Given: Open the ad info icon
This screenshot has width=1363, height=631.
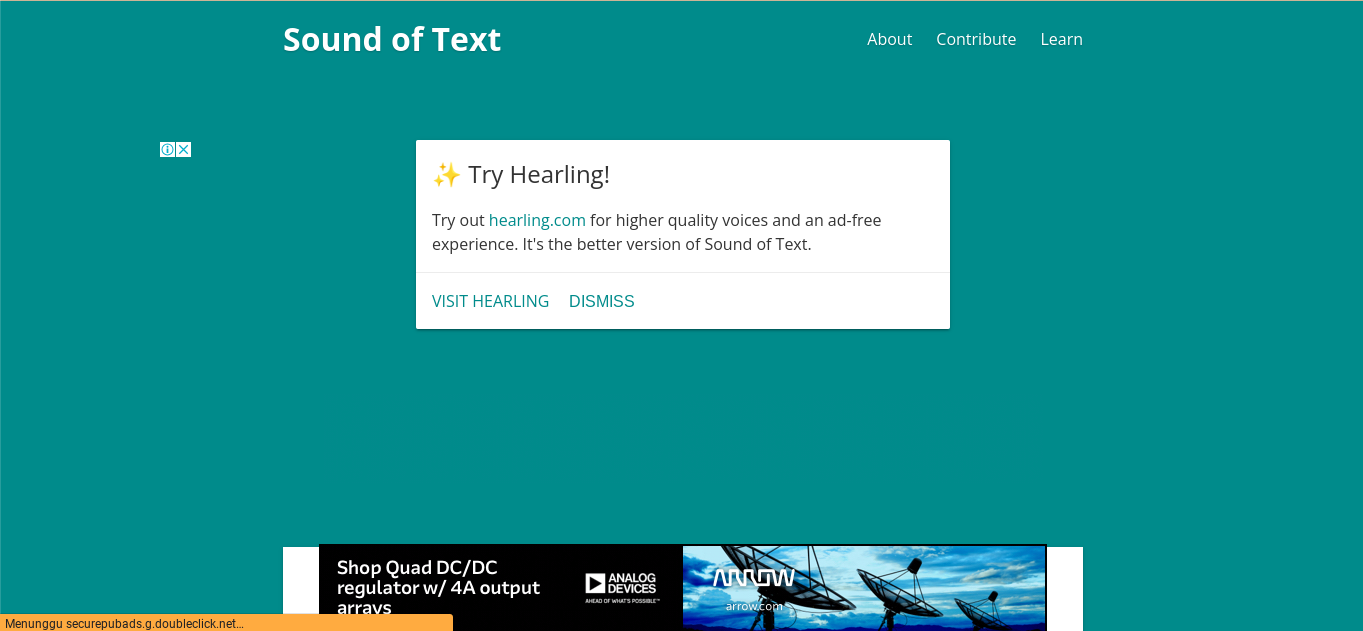Looking at the screenshot, I should [x=168, y=150].
